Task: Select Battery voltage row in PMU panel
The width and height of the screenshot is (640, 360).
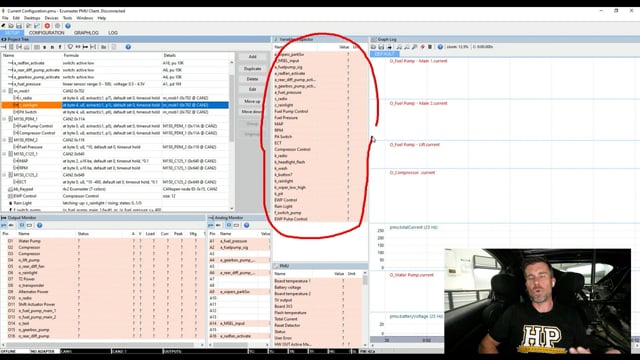Action: (318, 287)
